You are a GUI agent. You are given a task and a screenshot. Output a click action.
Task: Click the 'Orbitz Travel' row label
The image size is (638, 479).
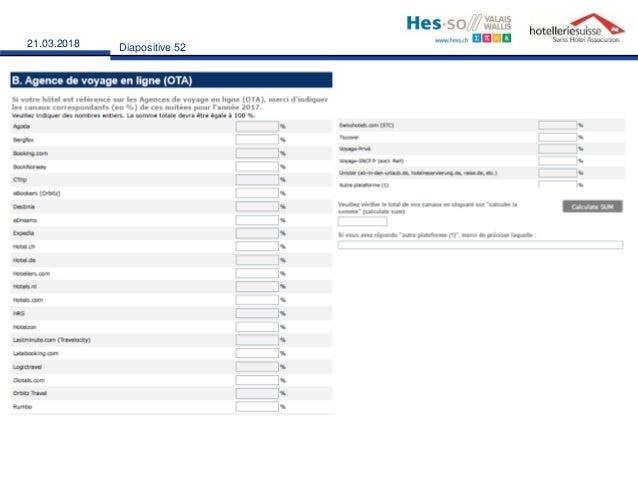(30, 393)
